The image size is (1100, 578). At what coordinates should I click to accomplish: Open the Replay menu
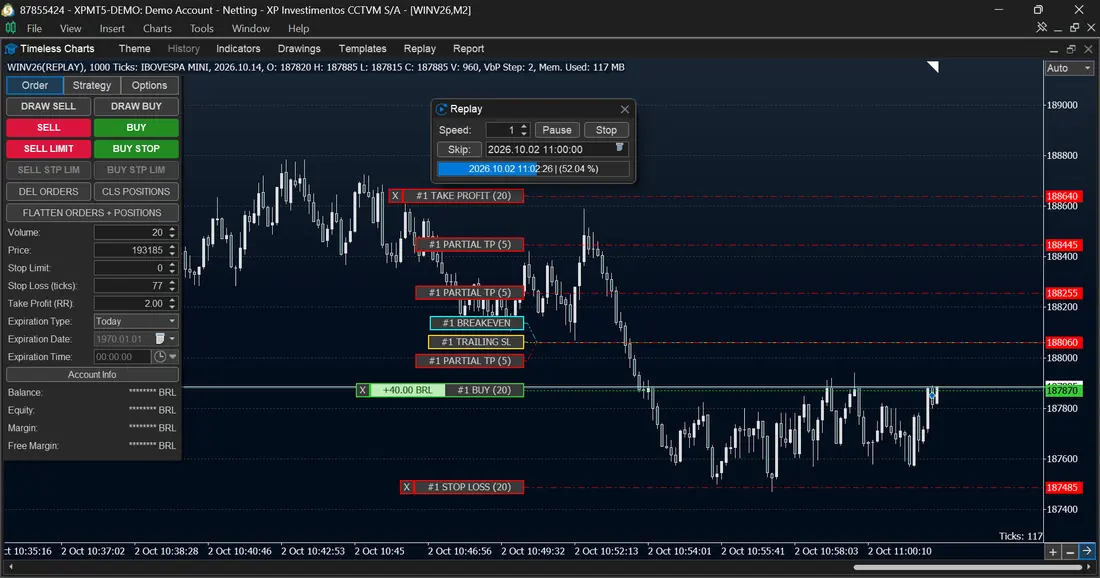click(x=420, y=48)
